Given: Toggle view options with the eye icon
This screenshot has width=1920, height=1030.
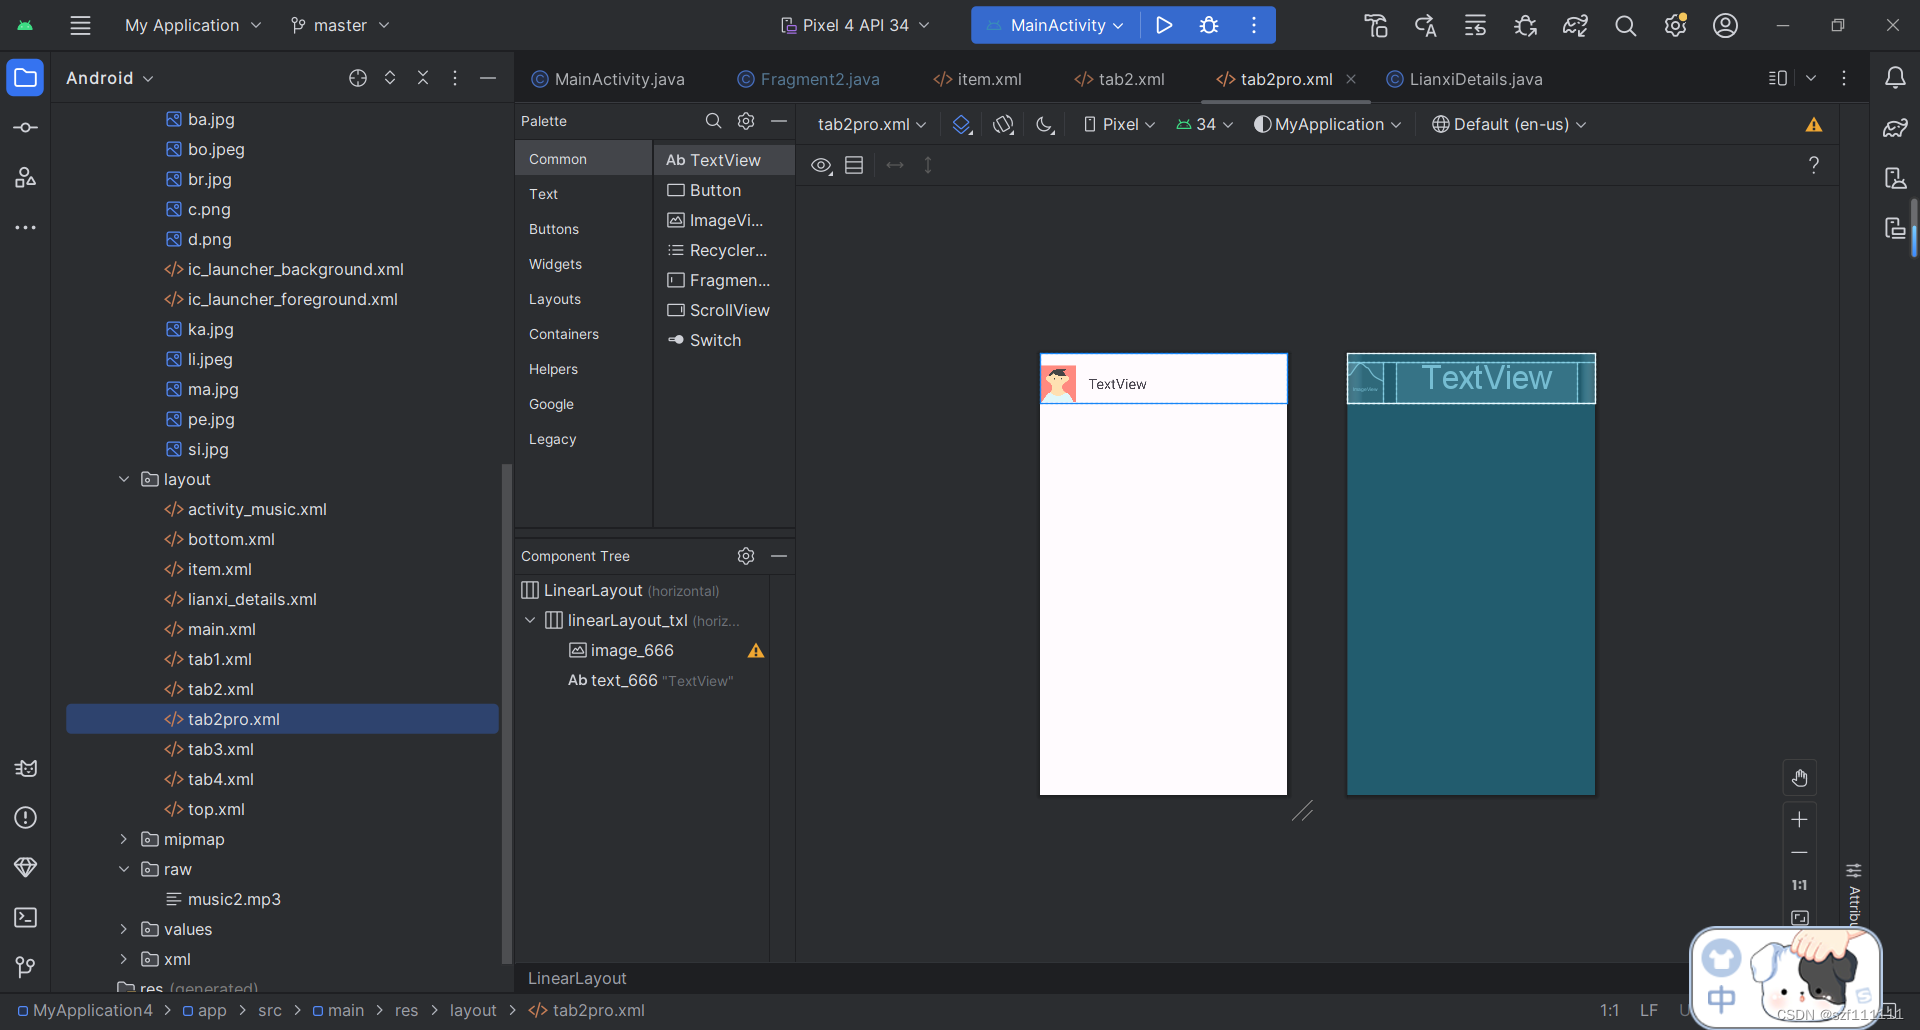Looking at the screenshot, I should (x=822, y=165).
